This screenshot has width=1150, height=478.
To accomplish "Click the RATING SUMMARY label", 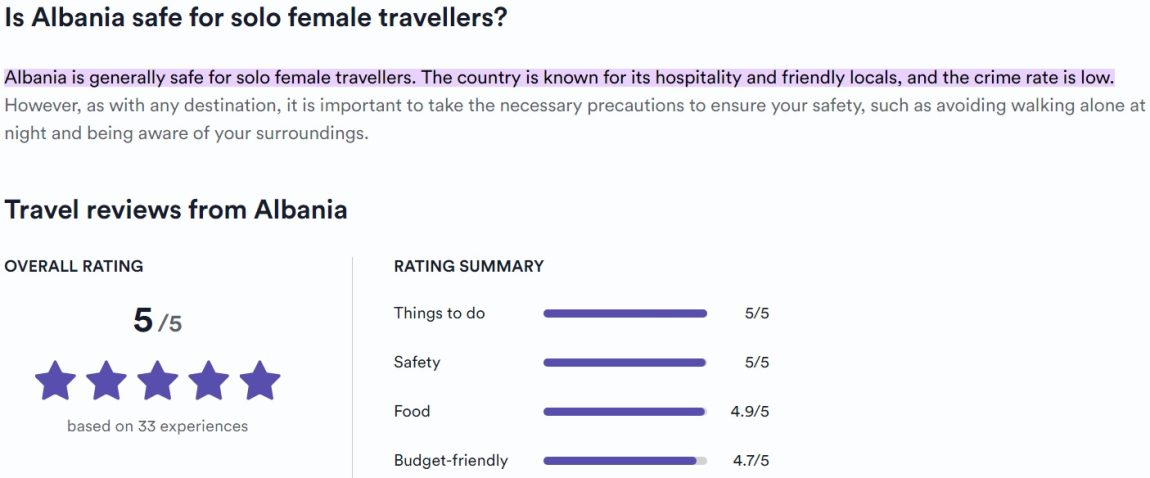I will (469, 266).
